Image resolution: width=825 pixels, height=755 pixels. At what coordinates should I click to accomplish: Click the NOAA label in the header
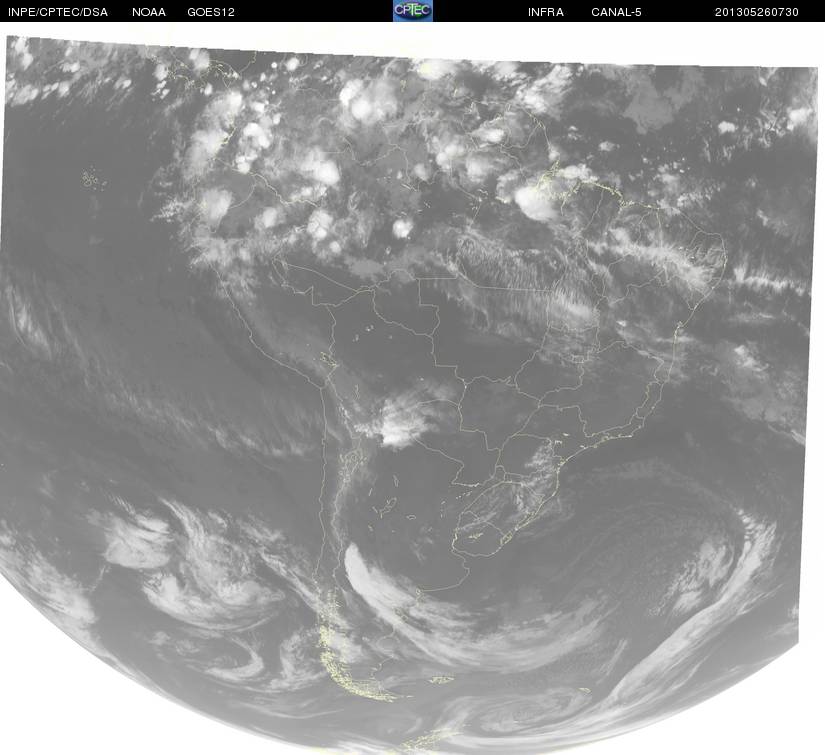[x=149, y=12]
